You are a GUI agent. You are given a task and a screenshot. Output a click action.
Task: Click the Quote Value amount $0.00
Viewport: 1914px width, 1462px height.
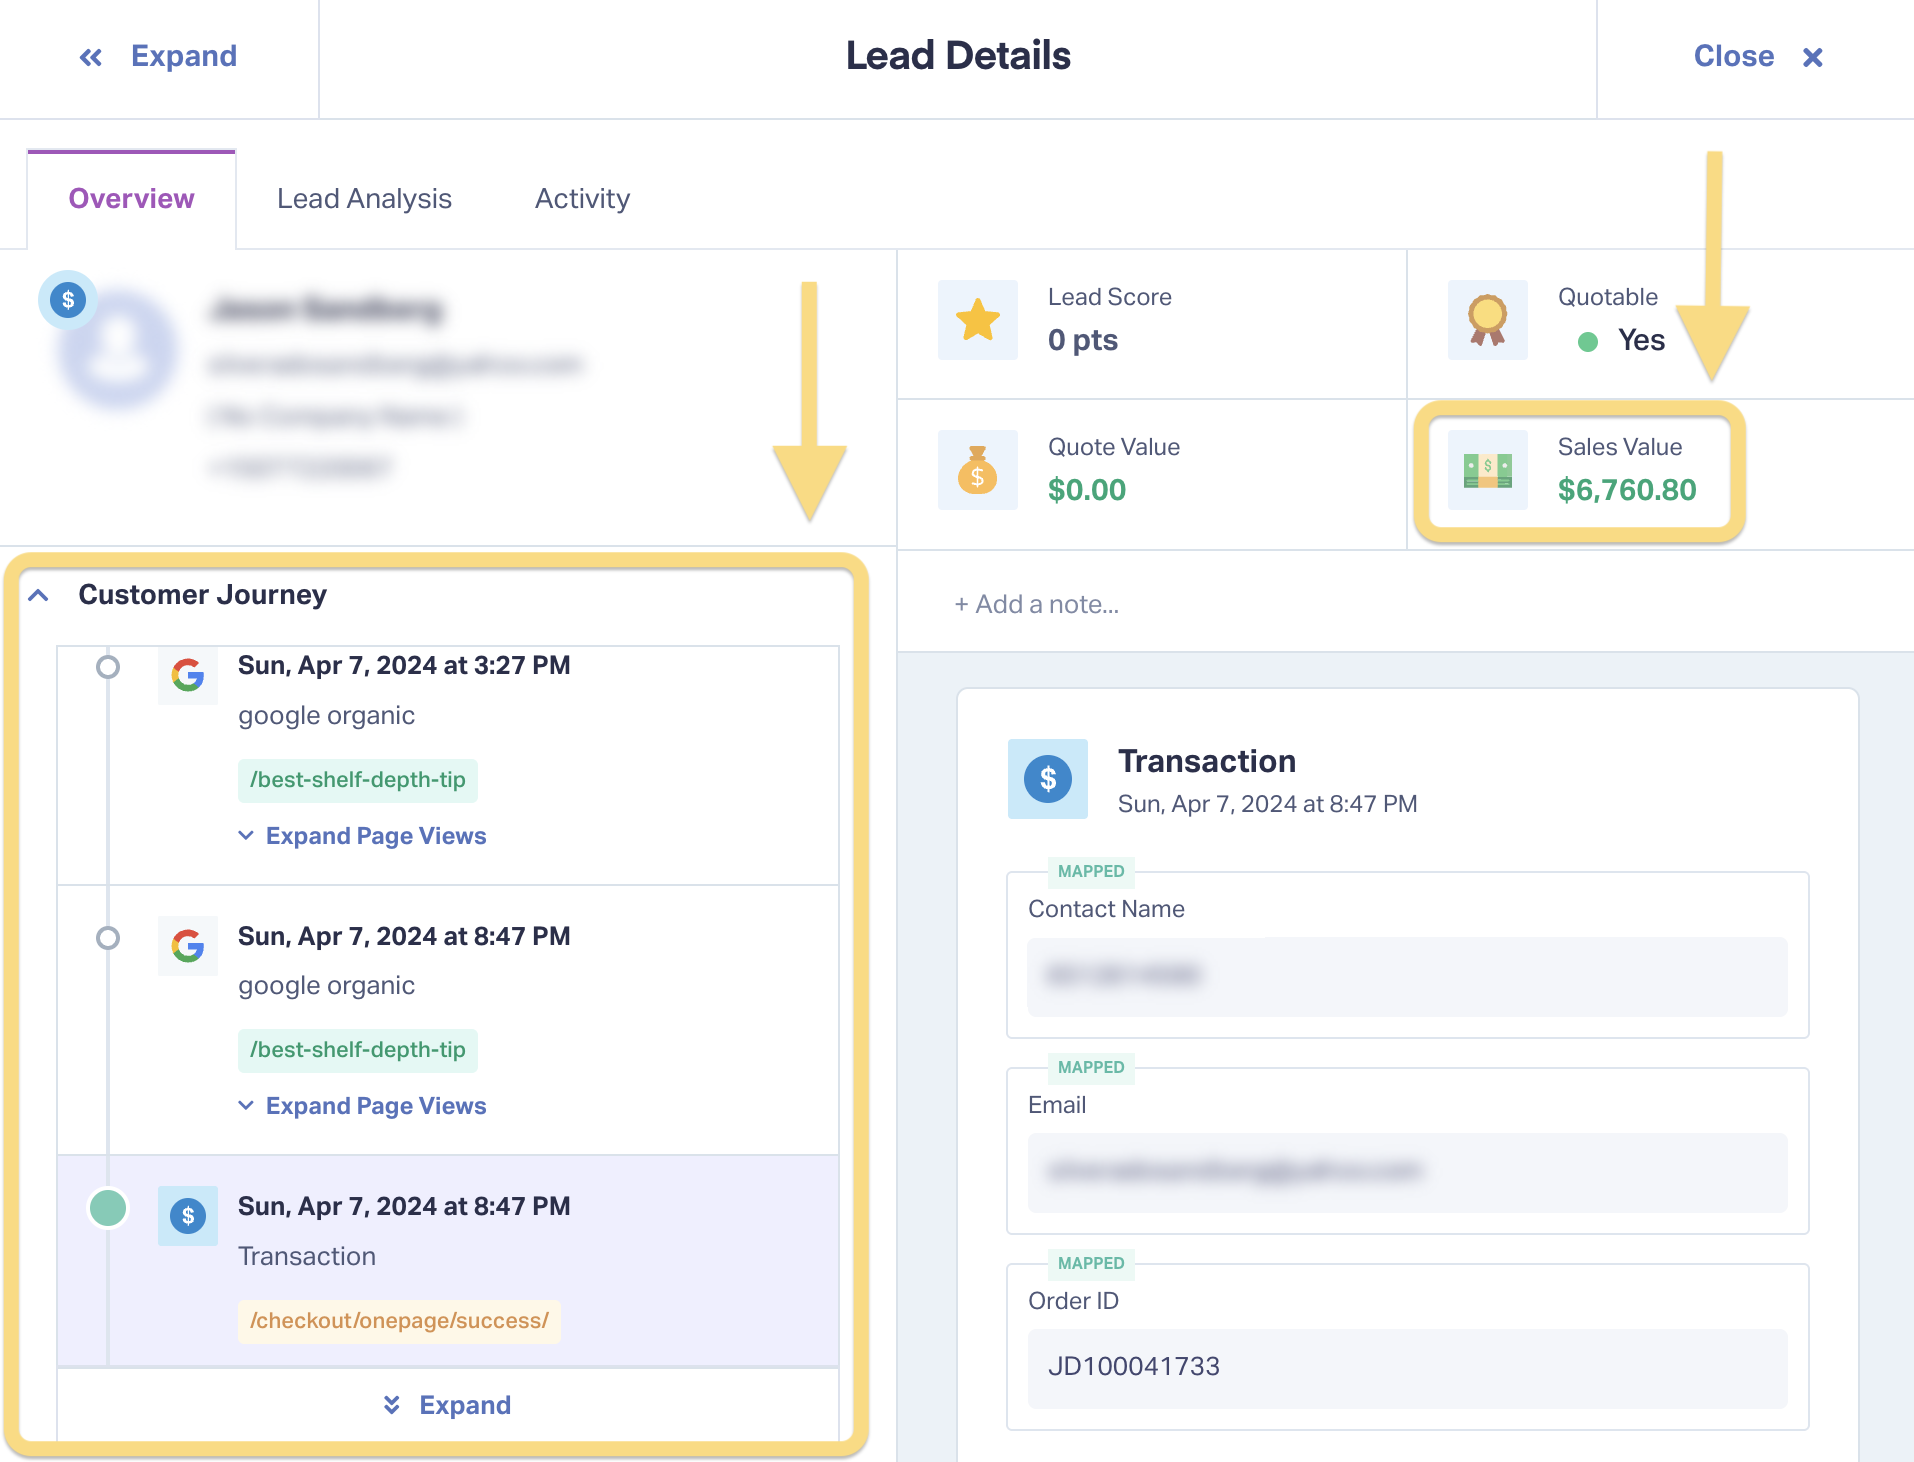1086,490
